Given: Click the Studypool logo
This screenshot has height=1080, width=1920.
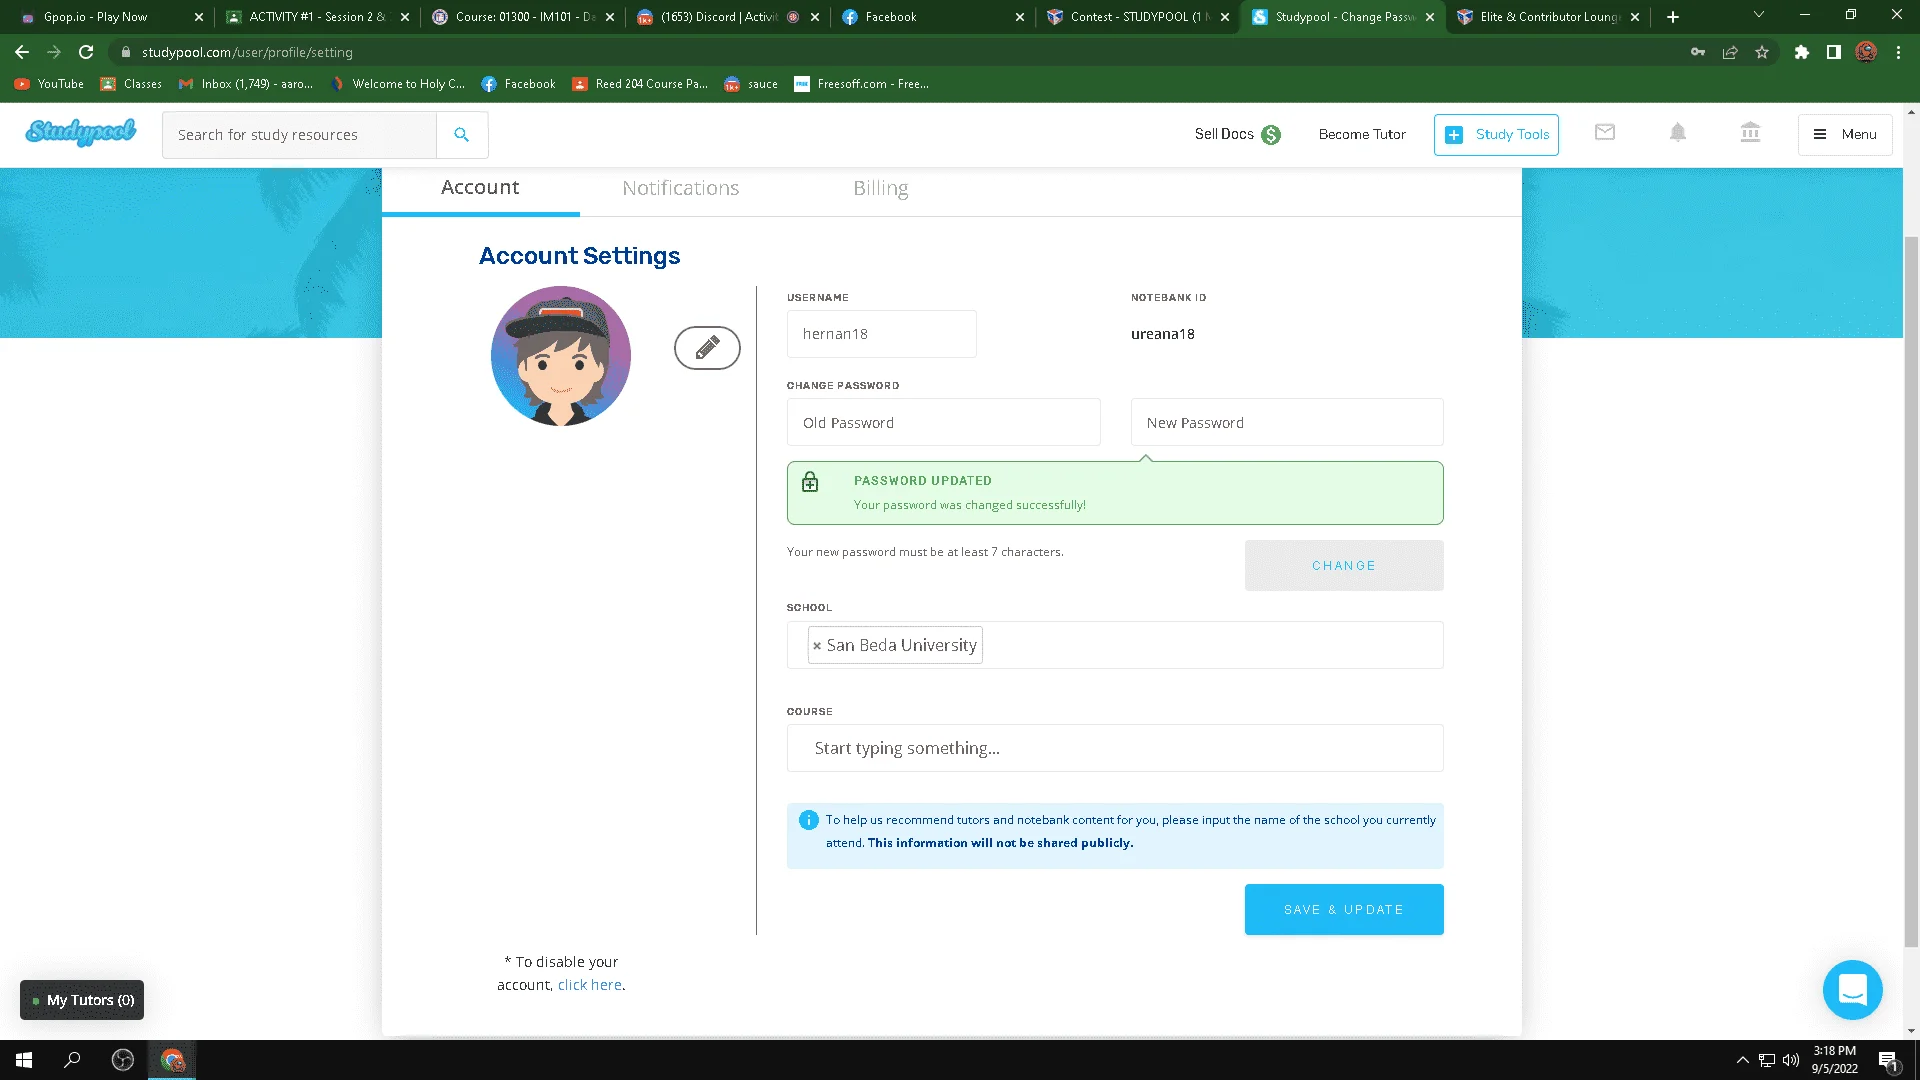Looking at the screenshot, I should pos(81,132).
